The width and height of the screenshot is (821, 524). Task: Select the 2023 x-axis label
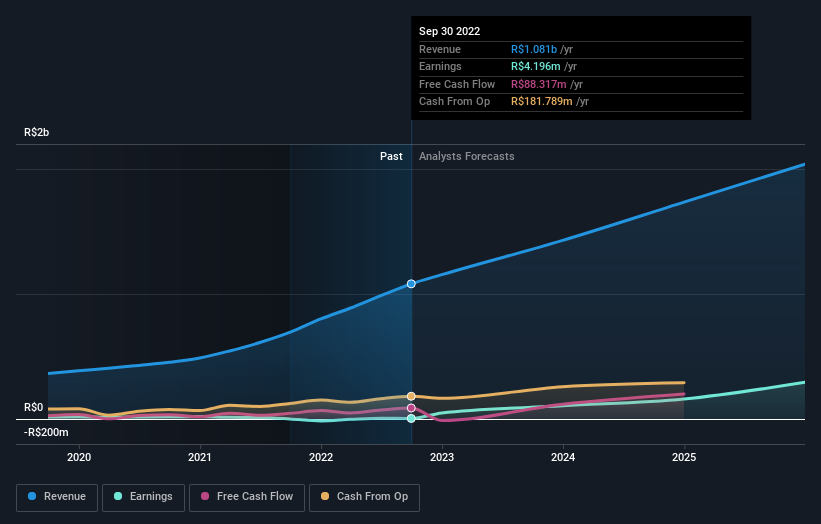click(442, 457)
